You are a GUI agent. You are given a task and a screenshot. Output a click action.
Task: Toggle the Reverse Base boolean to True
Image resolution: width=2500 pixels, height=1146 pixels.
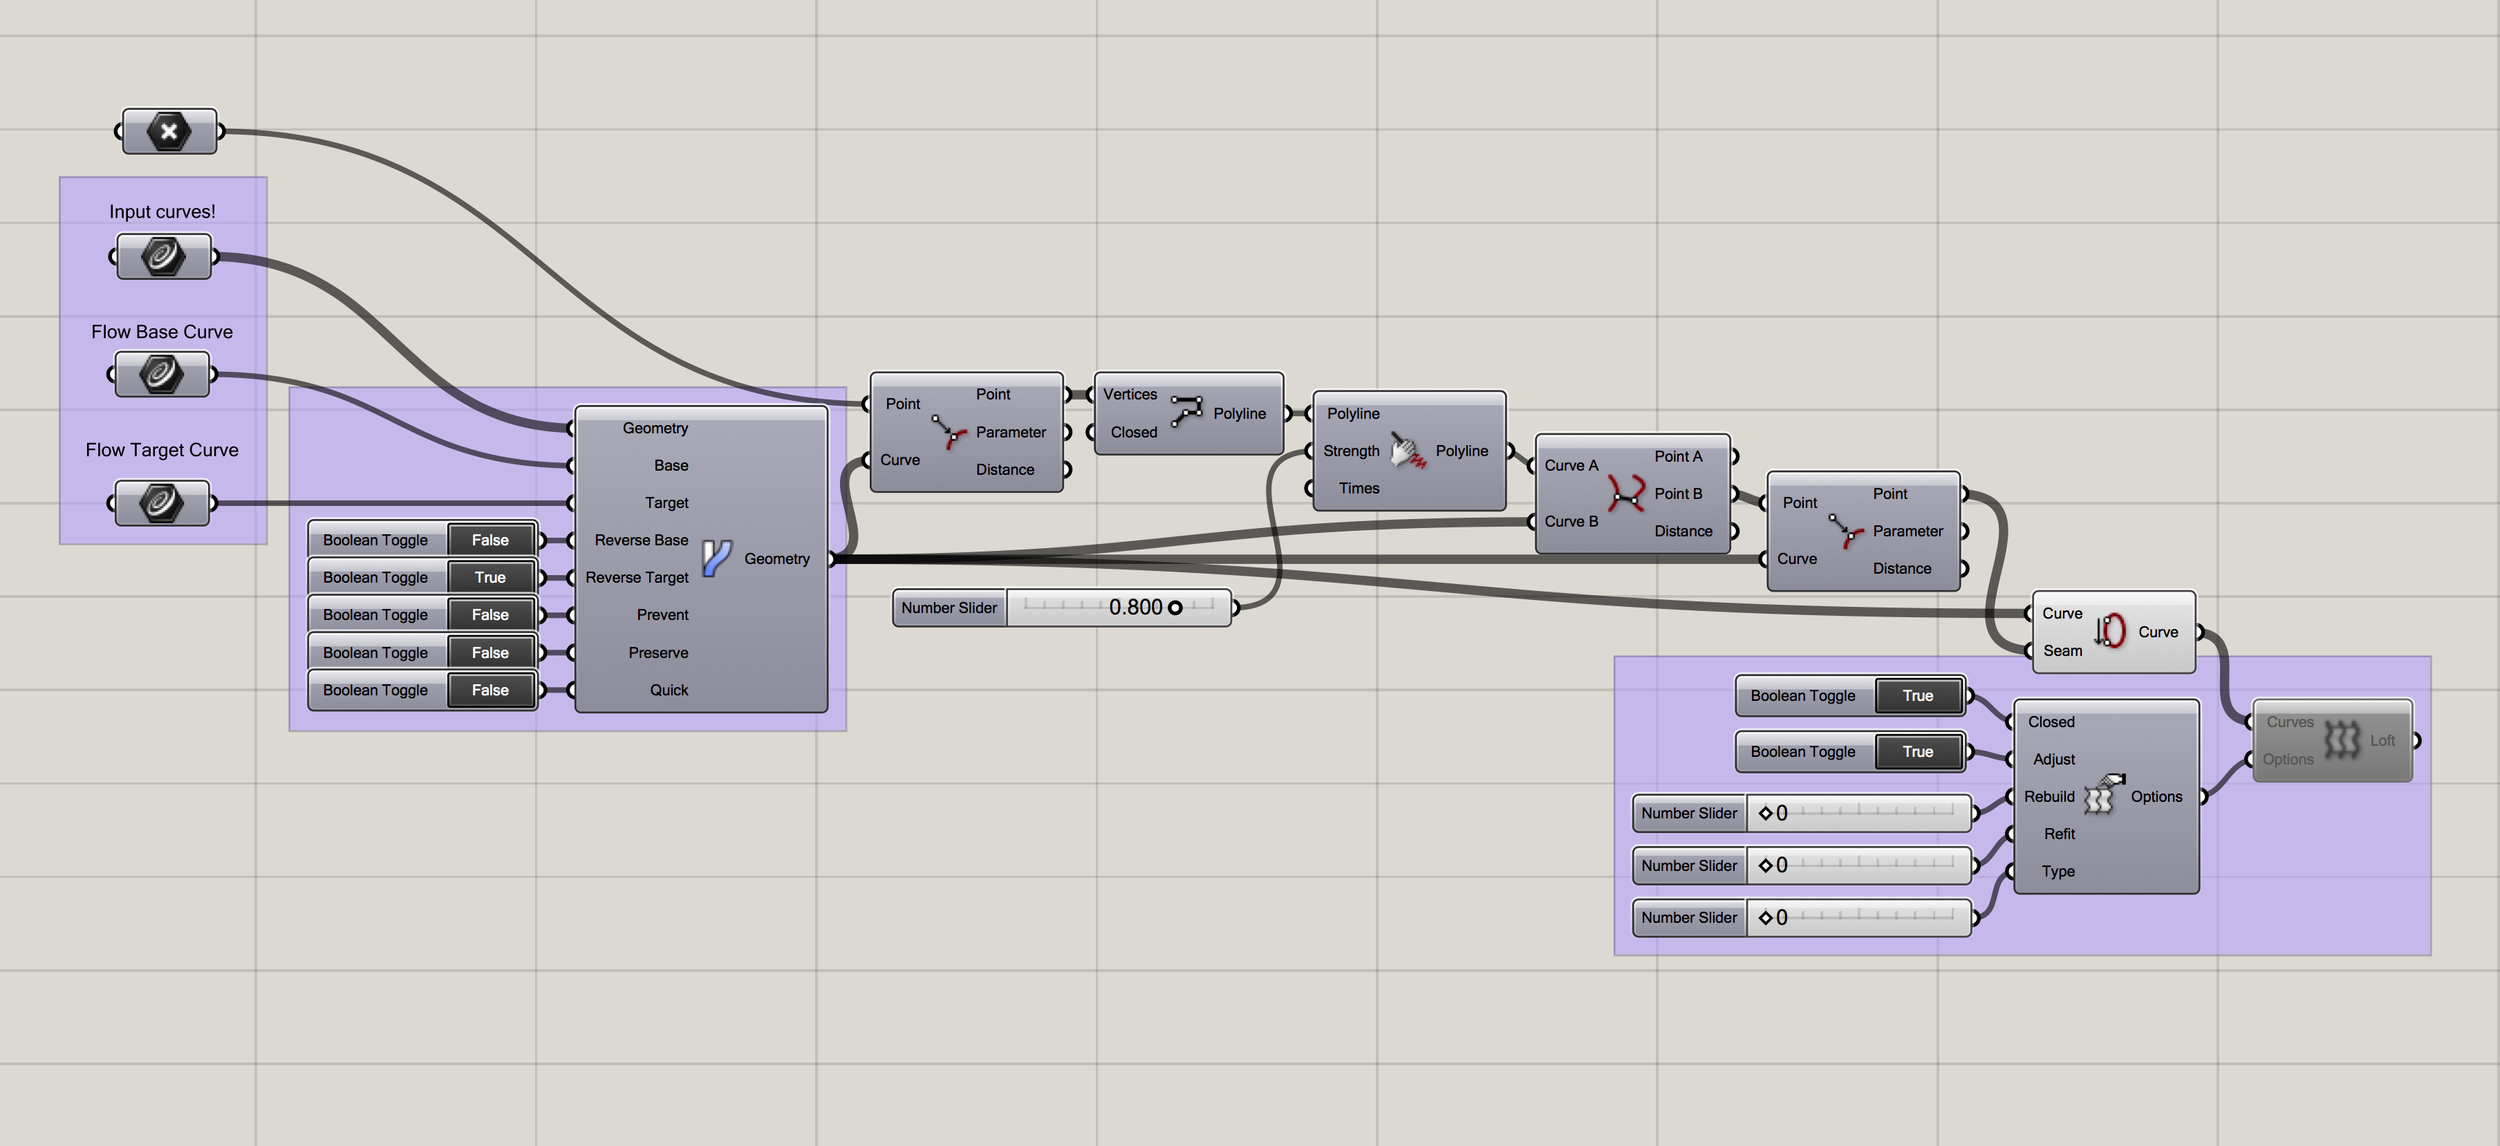490,540
